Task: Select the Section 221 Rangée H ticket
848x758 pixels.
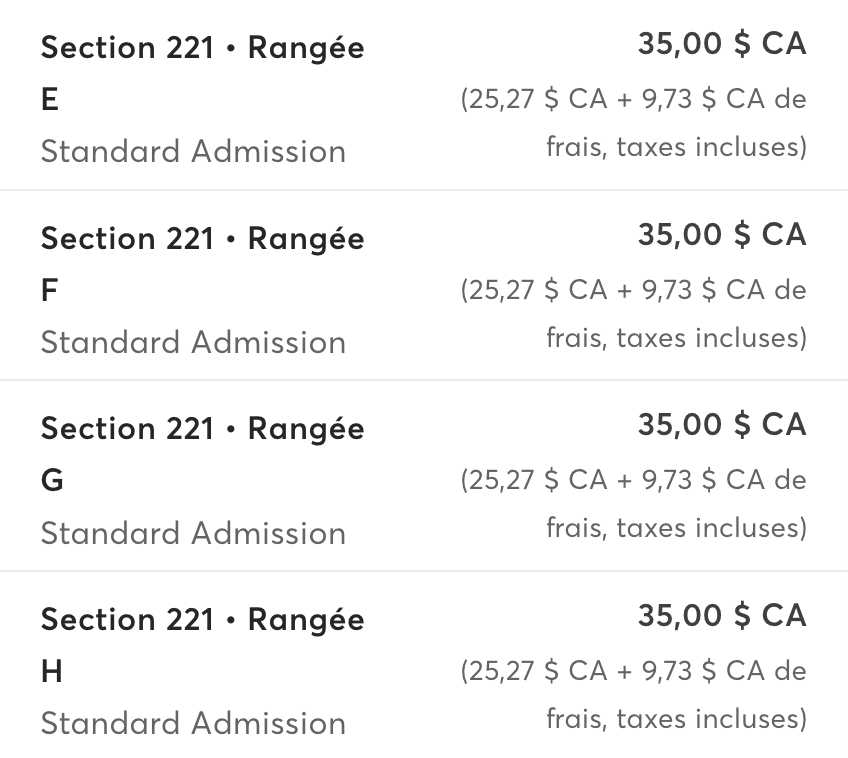Action: click(424, 665)
